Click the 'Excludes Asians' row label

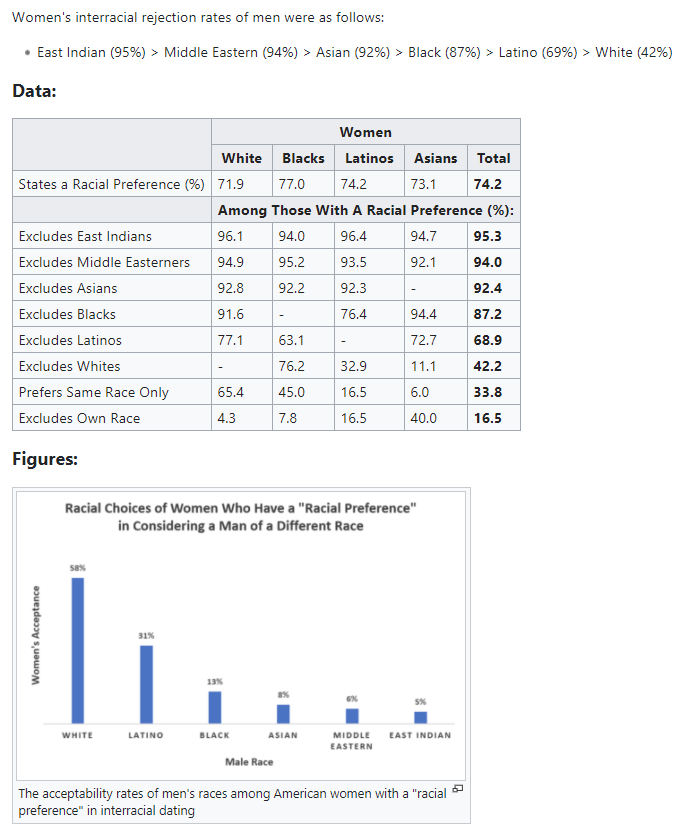click(x=111, y=288)
